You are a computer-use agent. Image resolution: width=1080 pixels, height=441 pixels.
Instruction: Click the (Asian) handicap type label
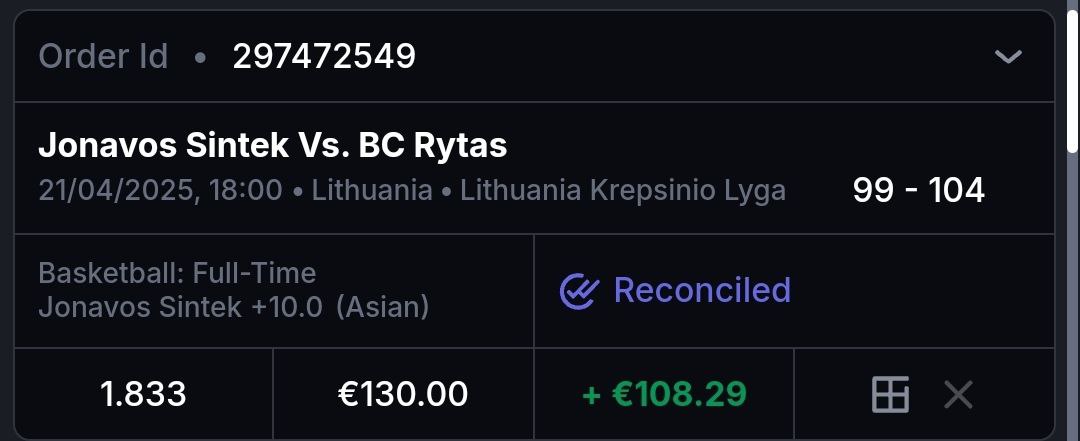[382, 306]
